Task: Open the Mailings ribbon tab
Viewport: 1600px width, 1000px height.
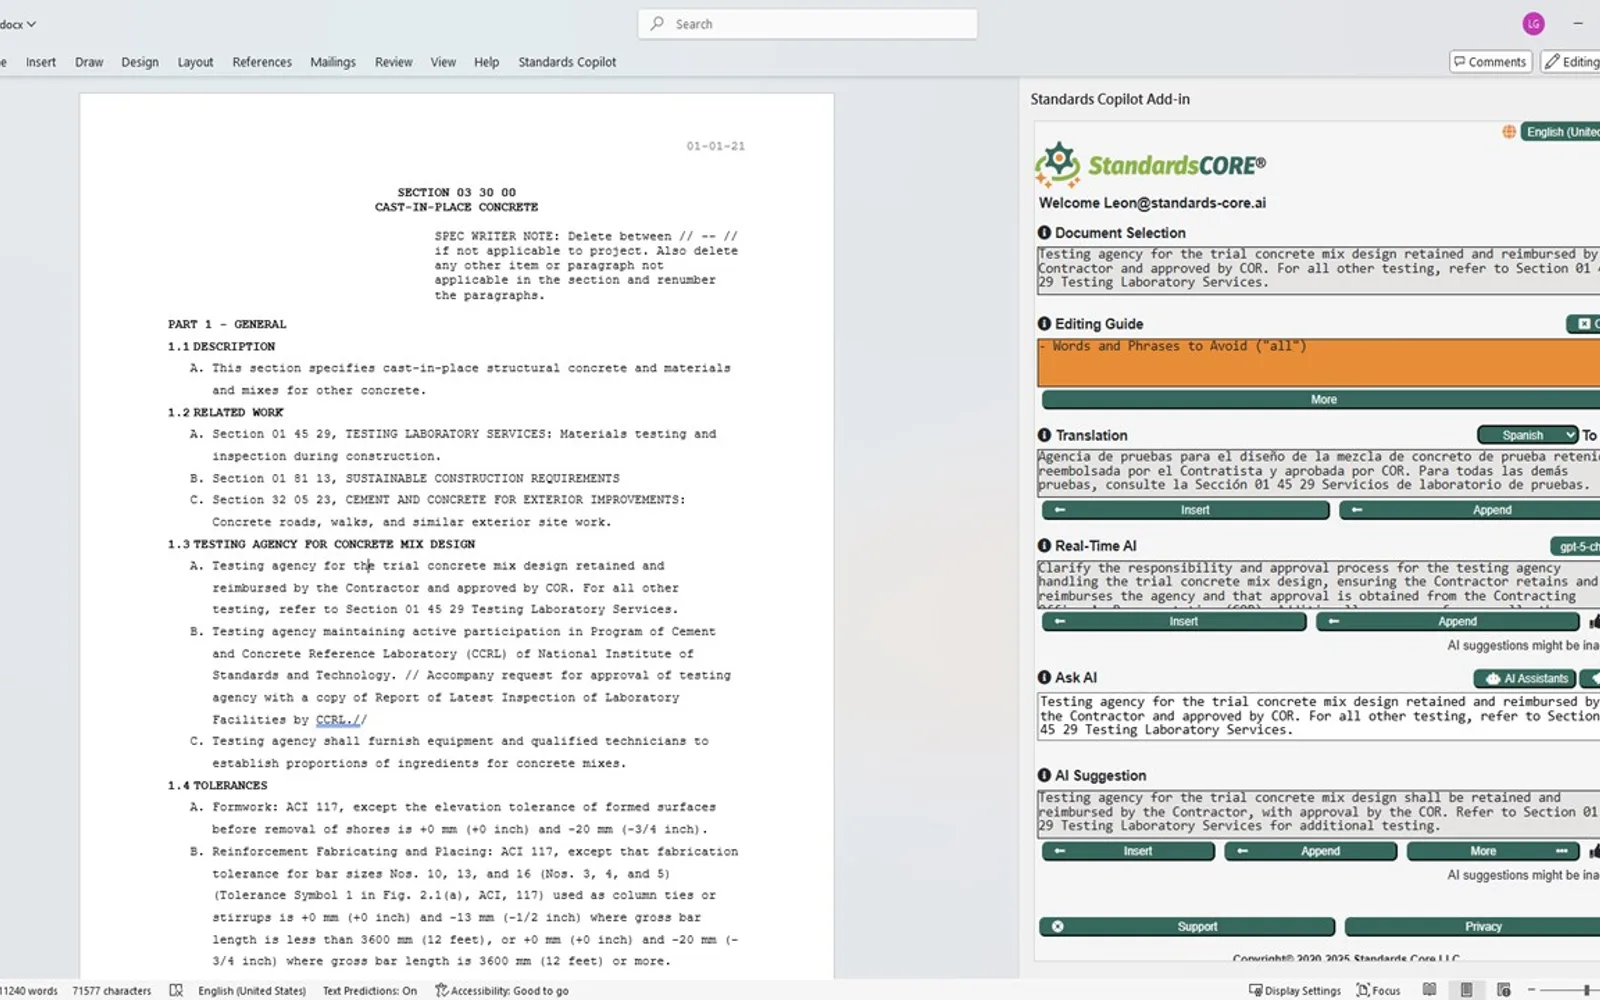Action: 333,62
